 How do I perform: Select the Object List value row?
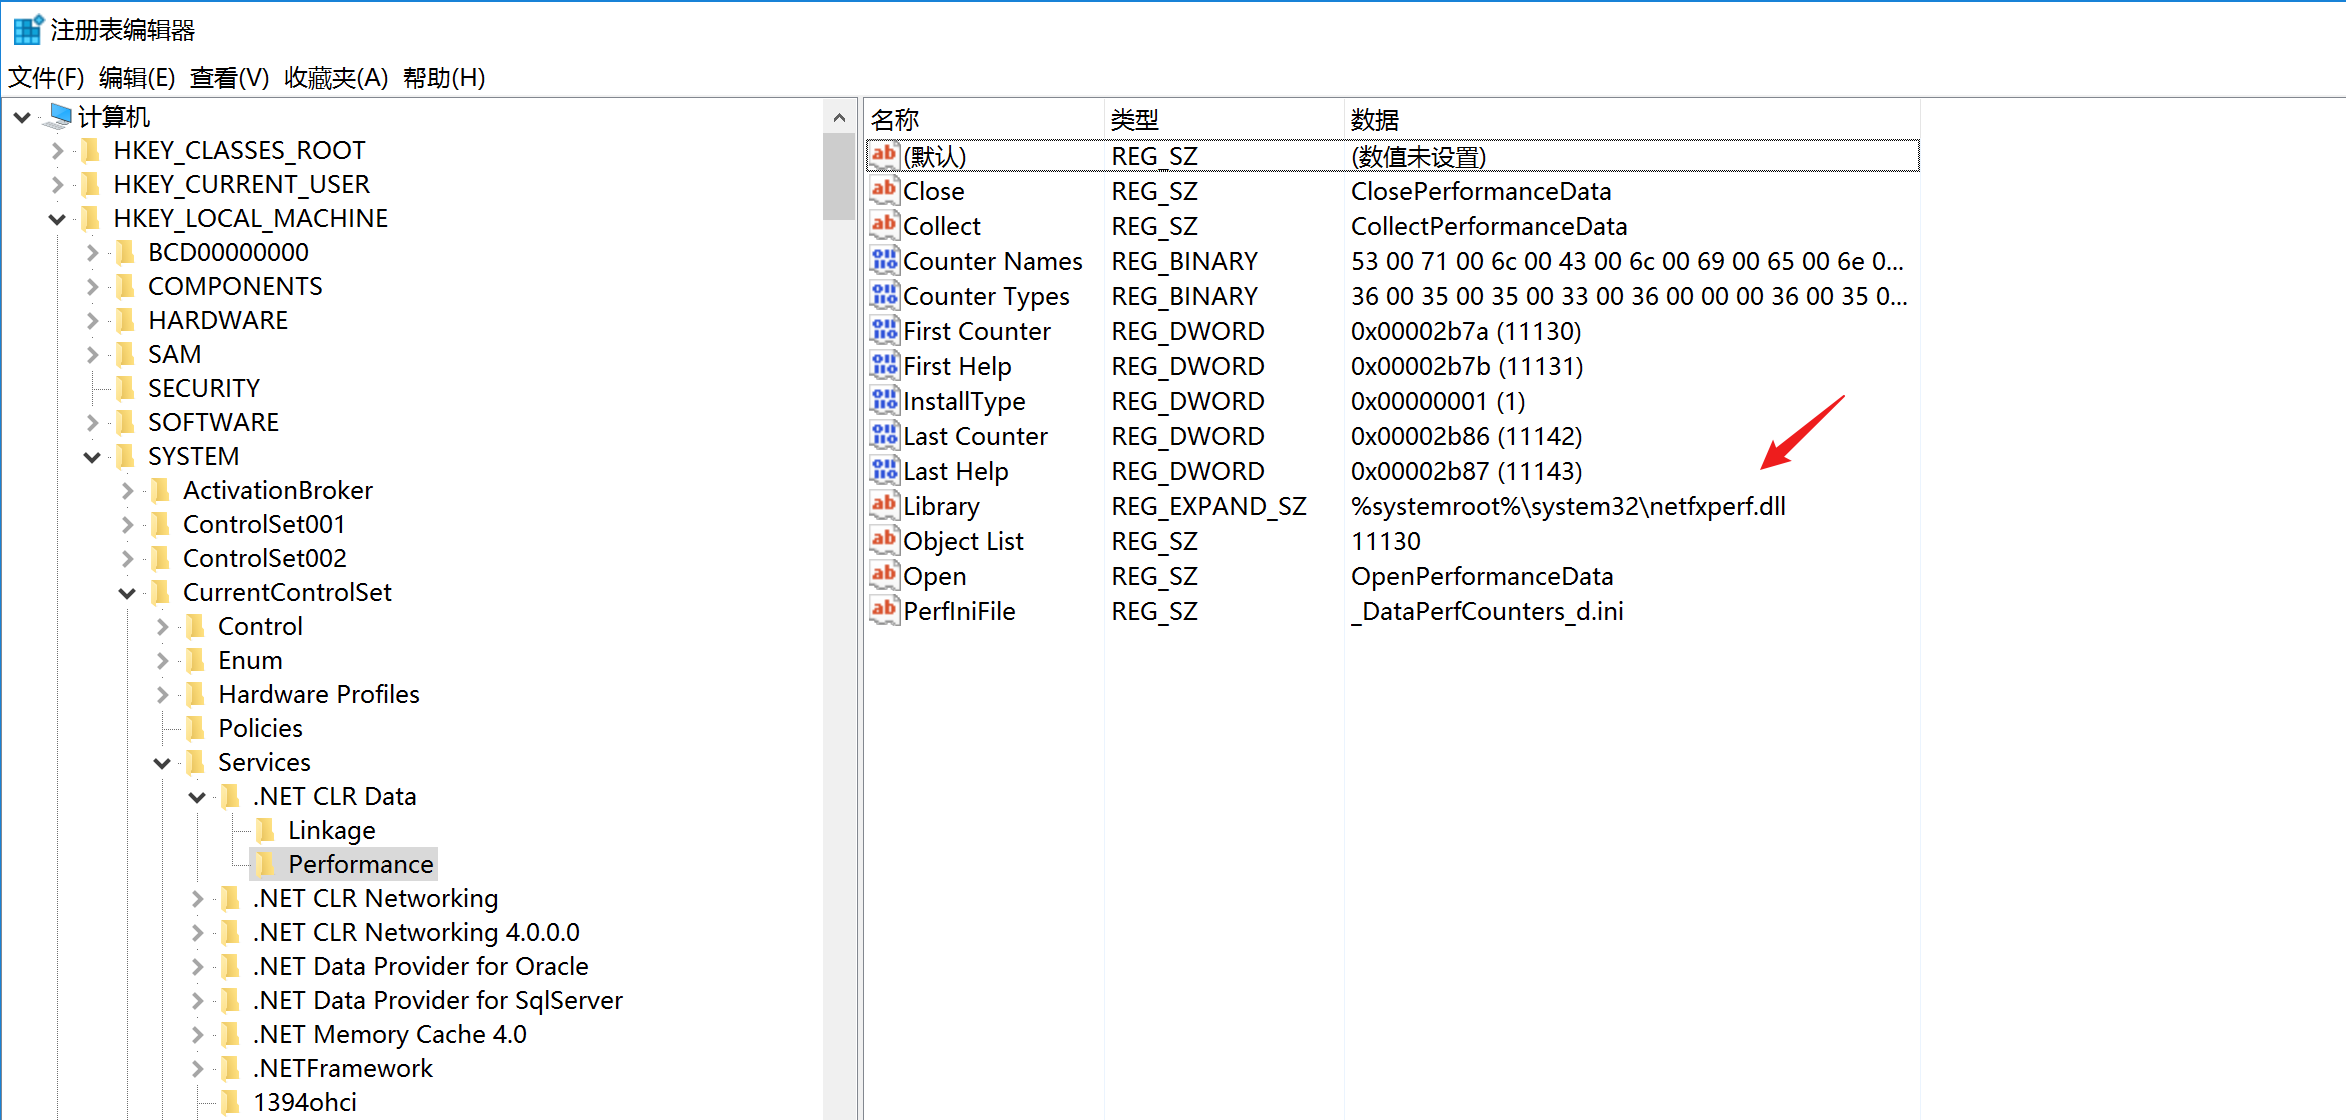pyautogui.click(x=963, y=541)
